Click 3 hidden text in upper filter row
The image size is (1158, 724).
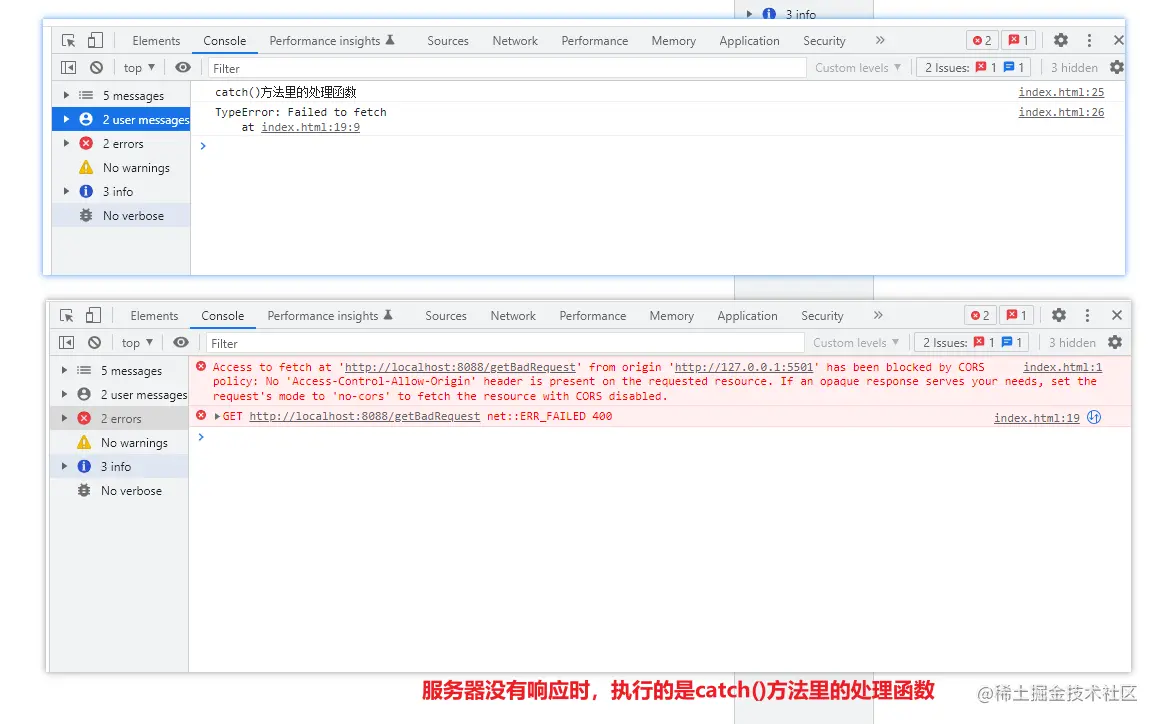point(1074,68)
